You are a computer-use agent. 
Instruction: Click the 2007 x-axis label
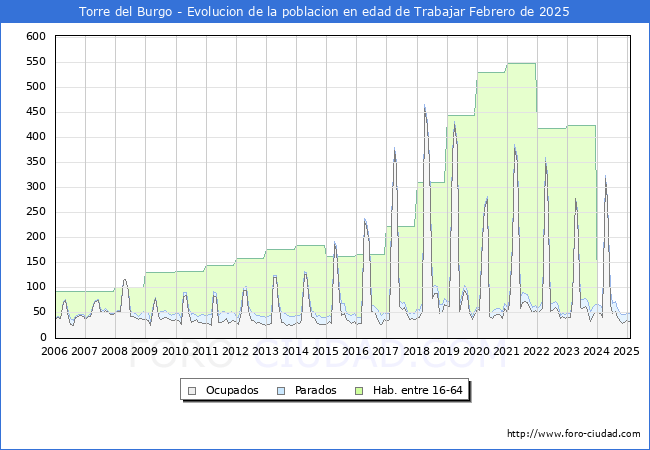point(84,351)
